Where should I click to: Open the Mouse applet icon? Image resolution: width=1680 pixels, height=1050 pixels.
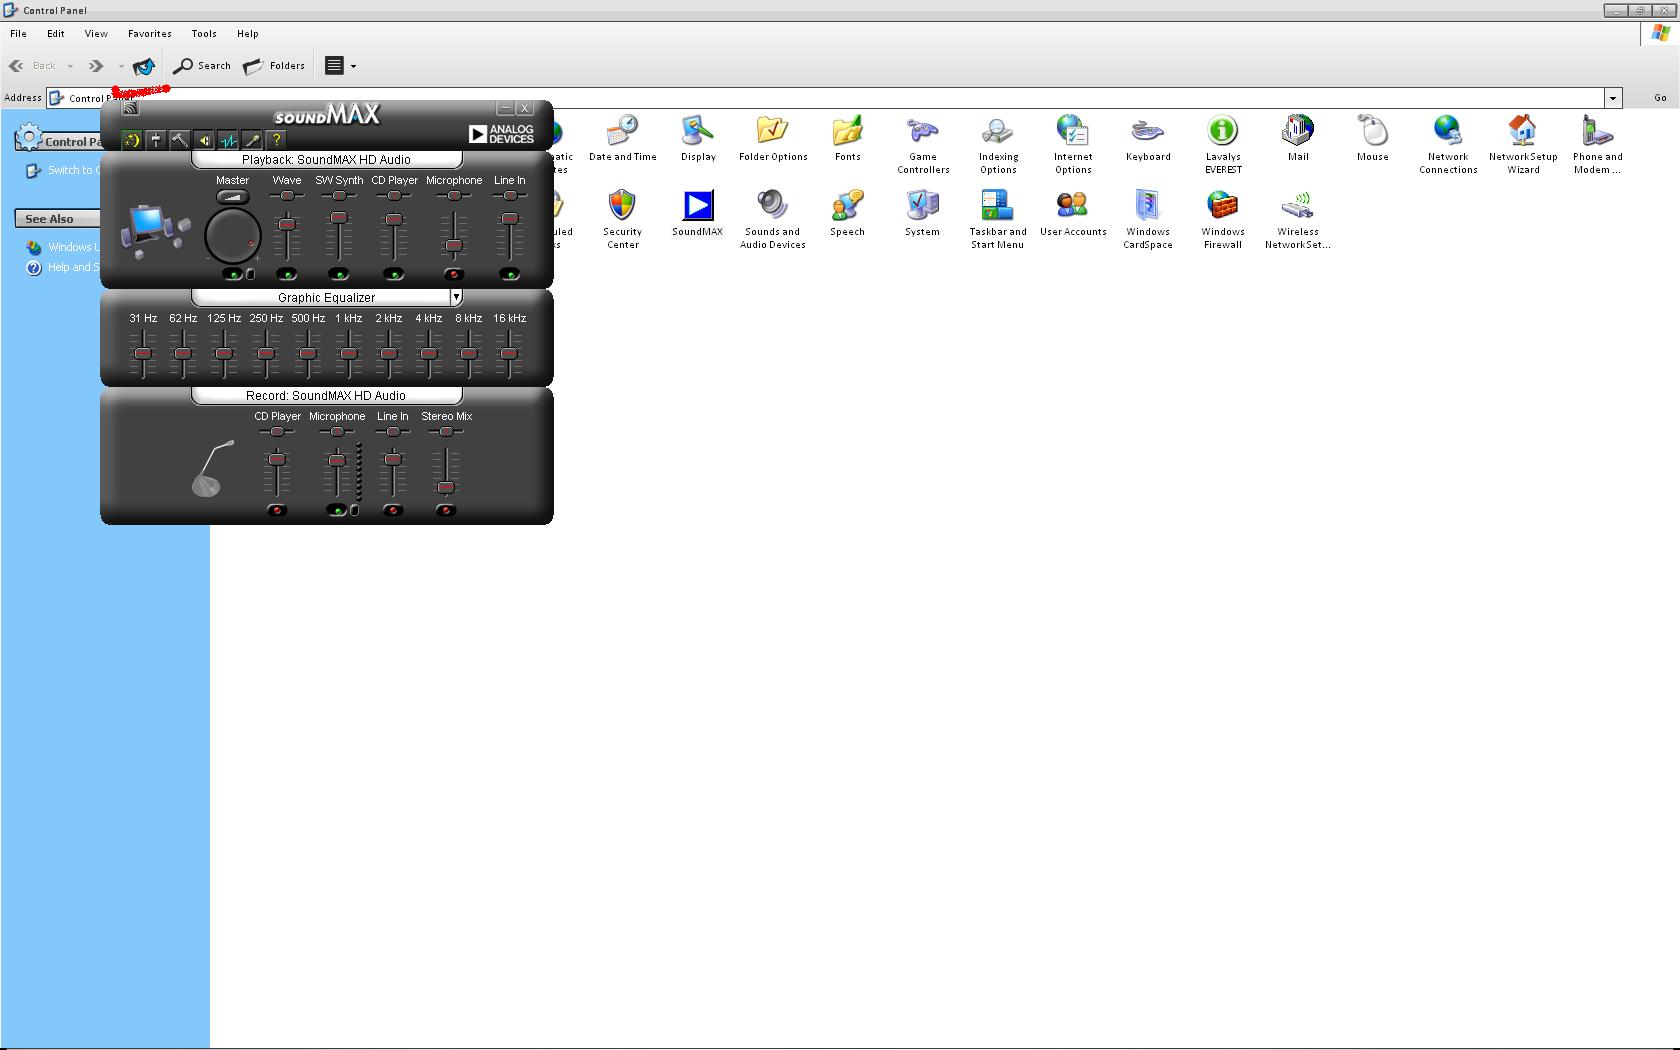click(1373, 139)
